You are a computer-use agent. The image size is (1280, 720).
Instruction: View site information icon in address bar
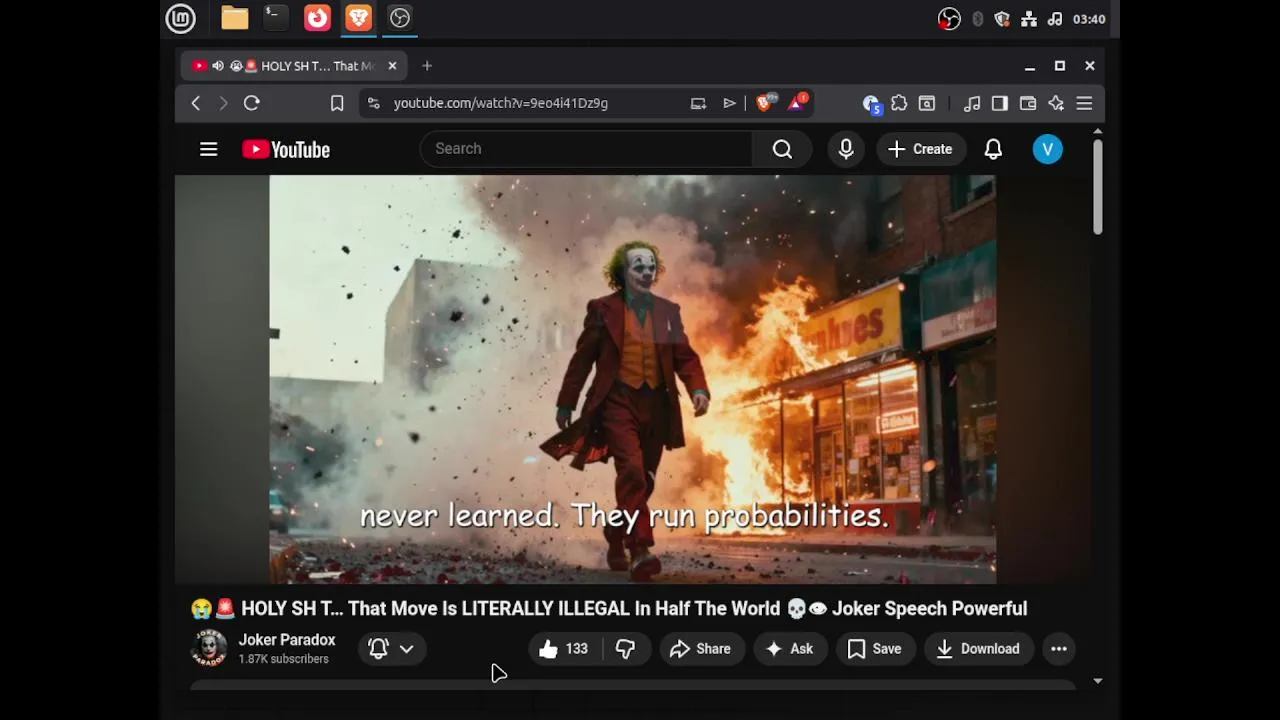373,103
